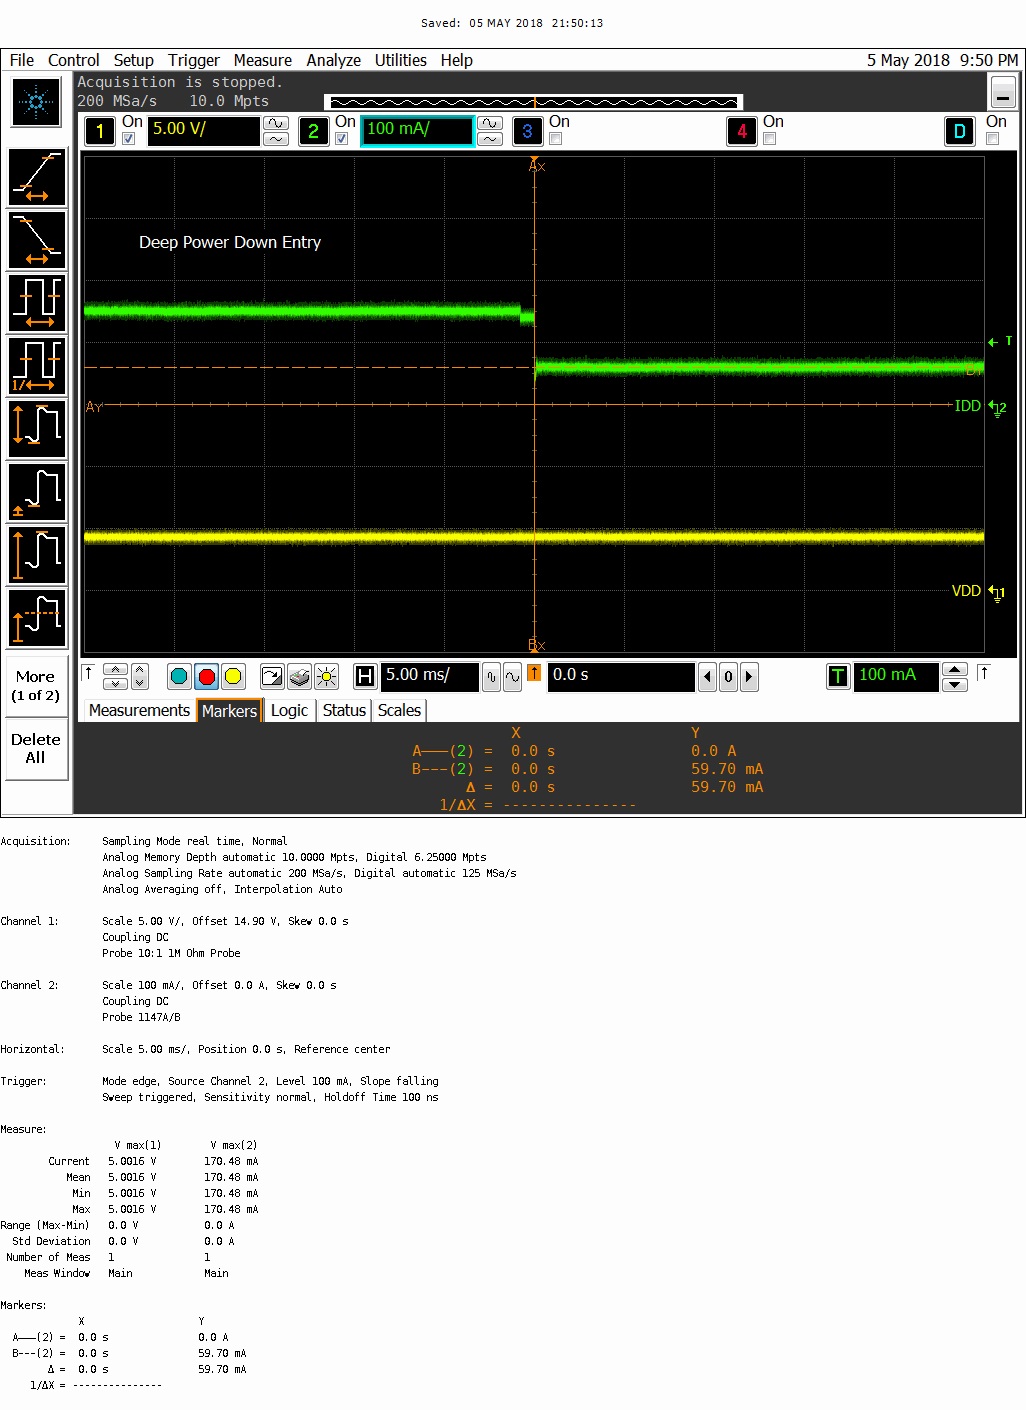Select the fall time measurement icon

point(38,240)
